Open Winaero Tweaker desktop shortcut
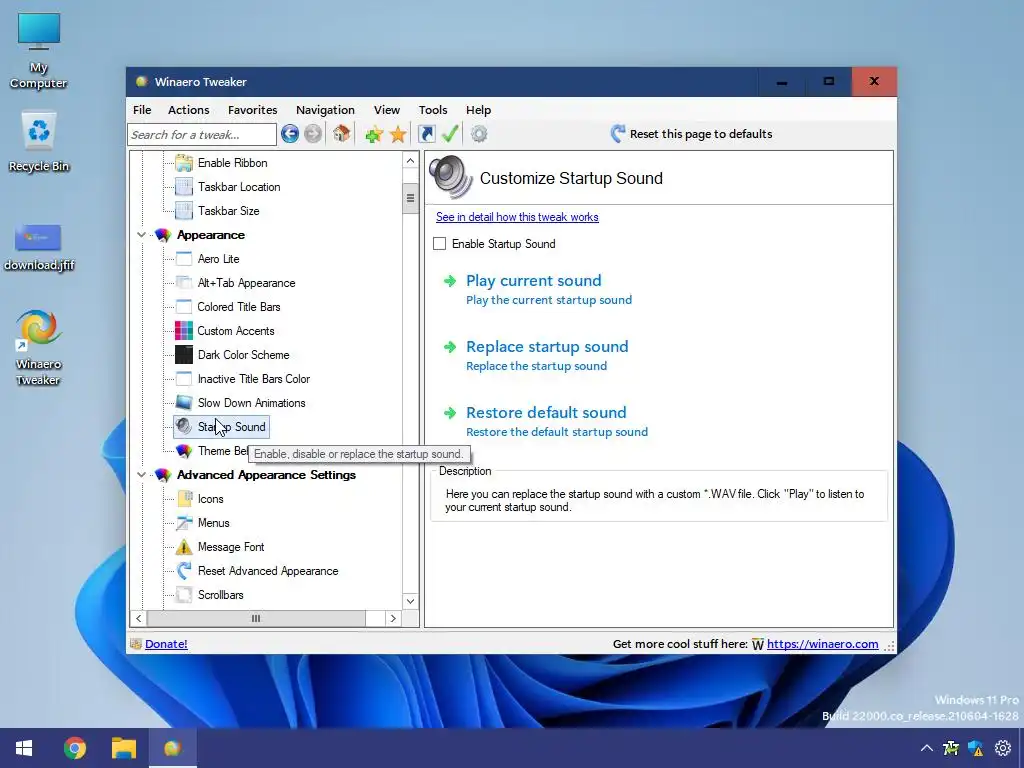This screenshot has width=1024, height=768. click(39, 346)
